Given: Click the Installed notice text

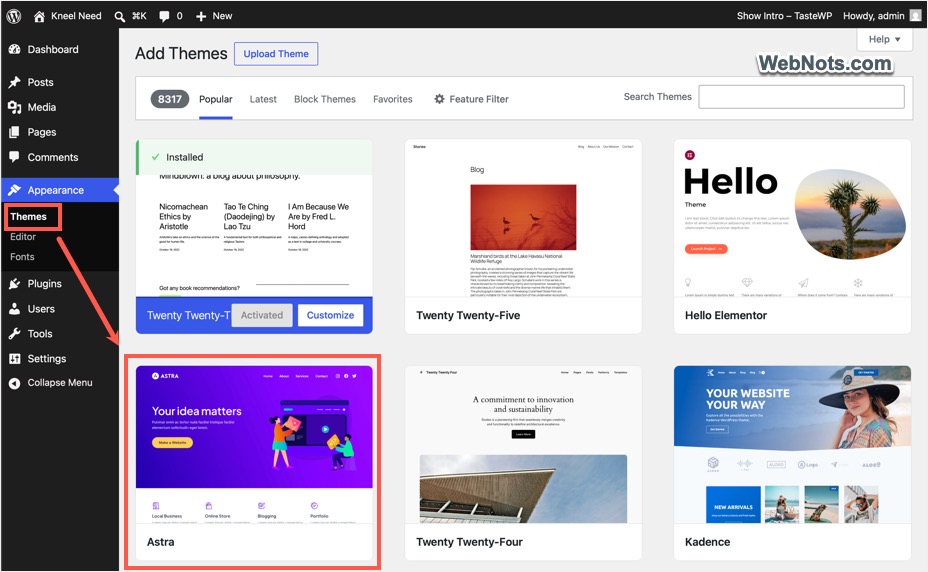Looking at the screenshot, I should [x=184, y=157].
